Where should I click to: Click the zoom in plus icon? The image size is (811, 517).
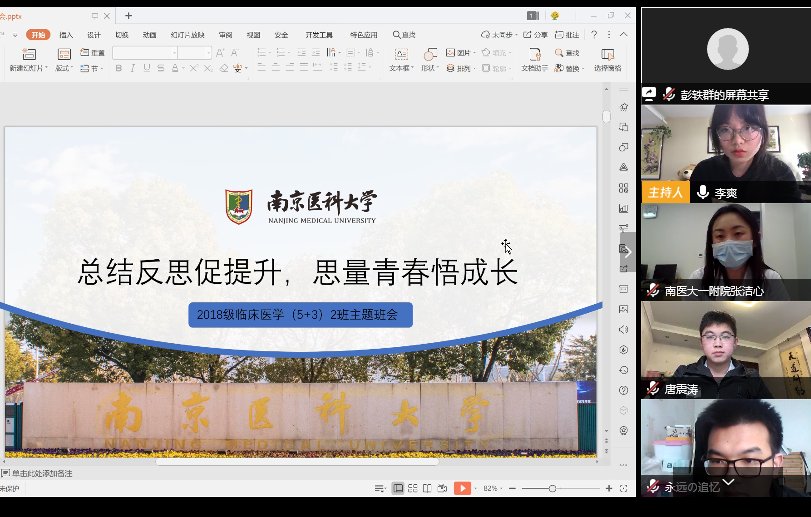pos(610,488)
